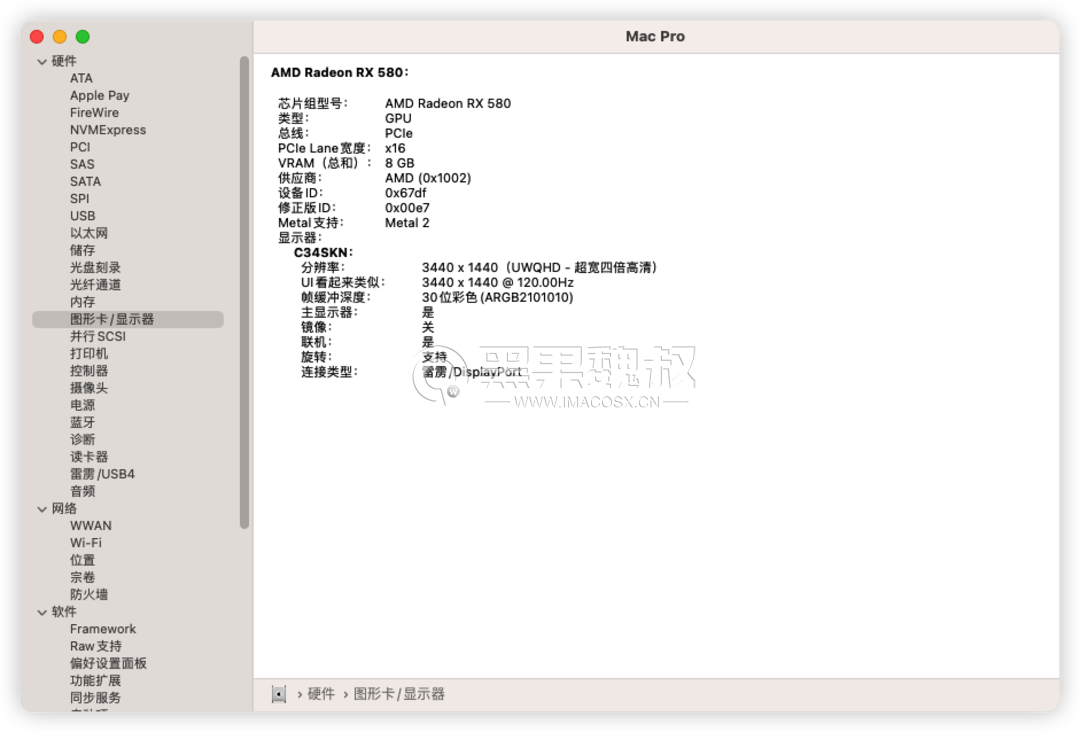Open the PCI hardware entry

click(x=80, y=147)
